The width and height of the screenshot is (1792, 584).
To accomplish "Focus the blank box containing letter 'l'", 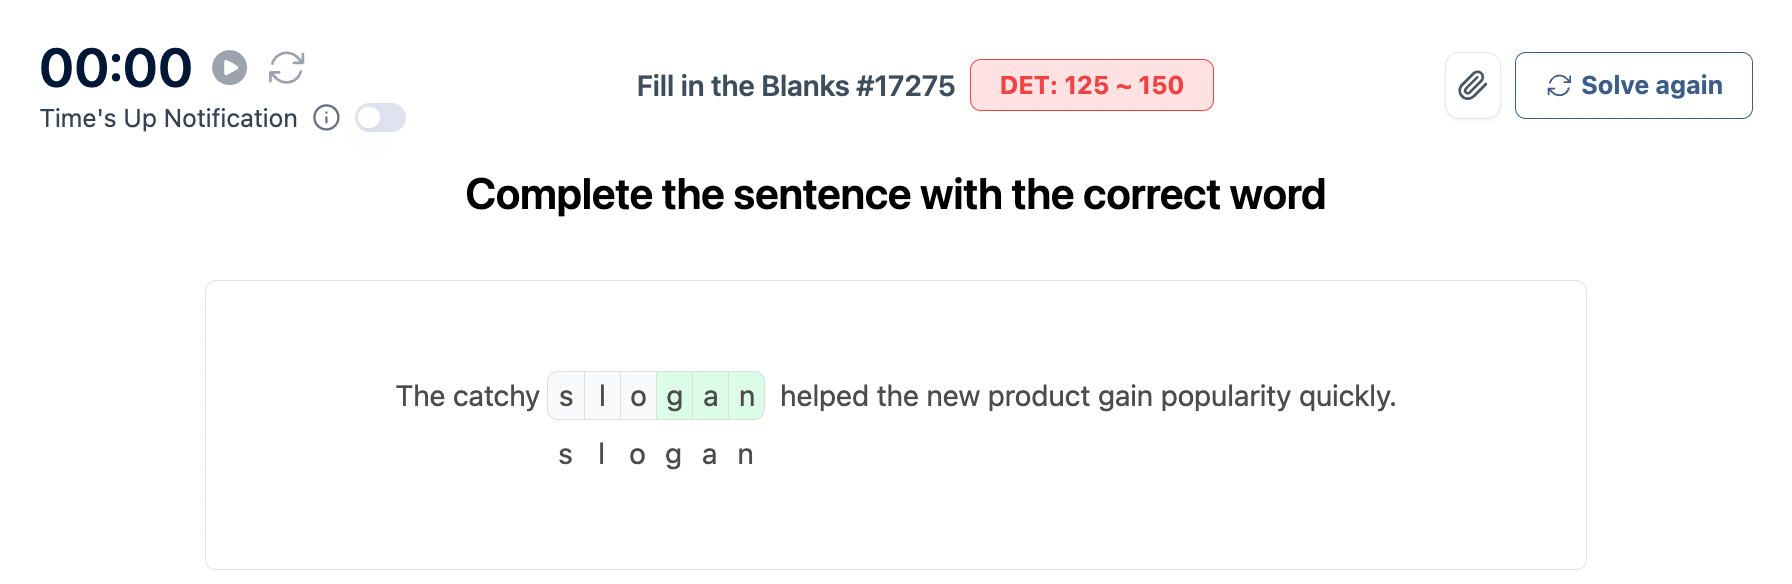I will point(602,396).
